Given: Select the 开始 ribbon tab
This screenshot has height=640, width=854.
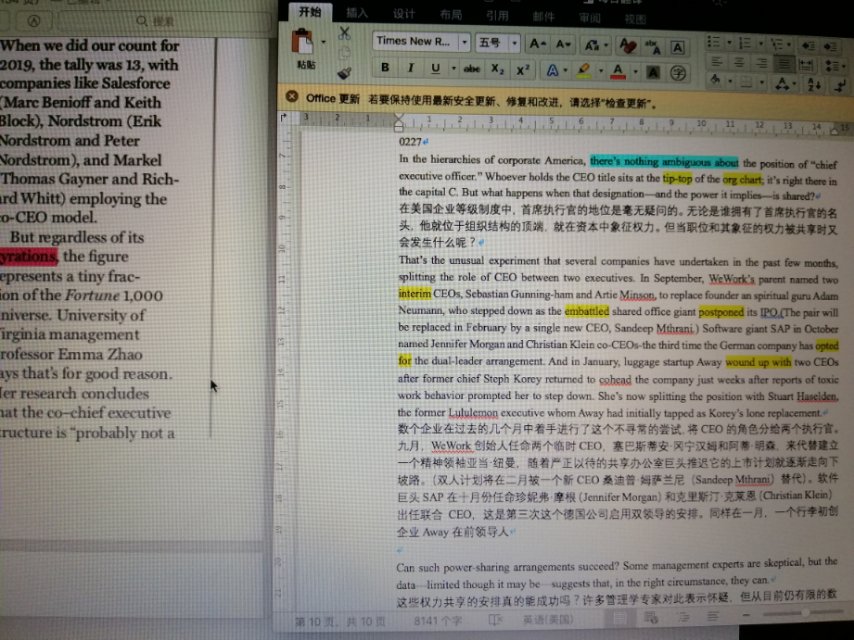Looking at the screenshot, I should pyautogui.click(x=310, y=11).
